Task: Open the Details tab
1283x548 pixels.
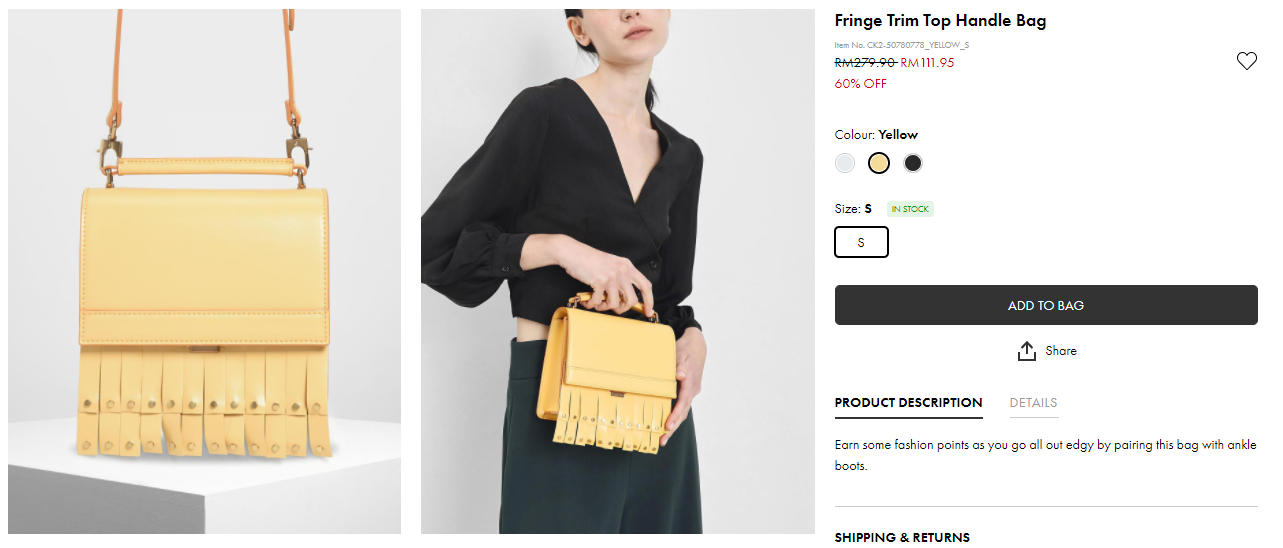Action: 1033,403
